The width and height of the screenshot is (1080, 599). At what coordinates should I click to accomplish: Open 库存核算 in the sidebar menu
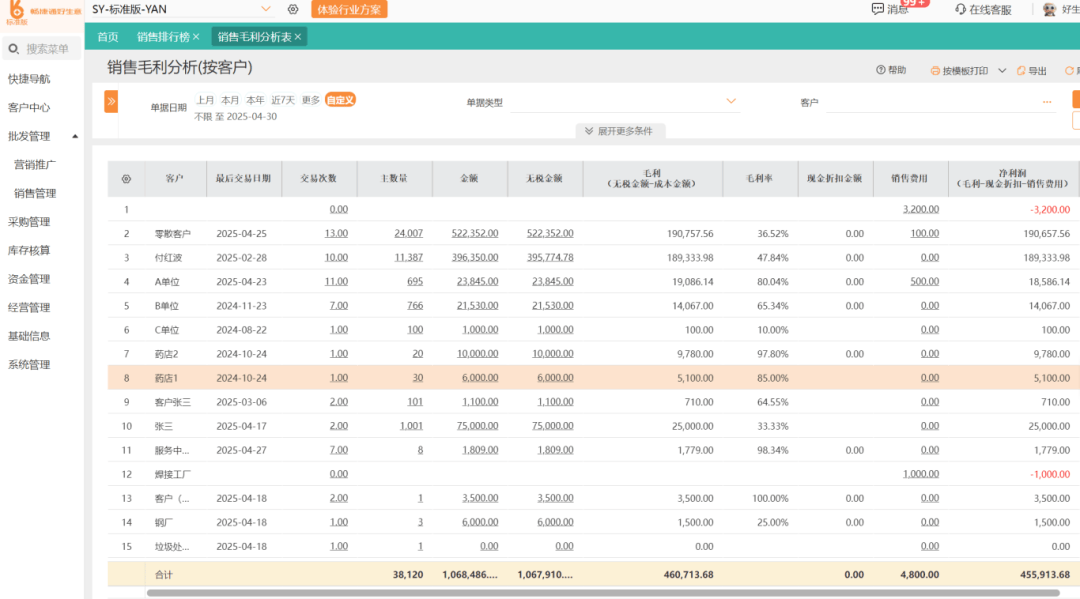[x=29, y=250]
